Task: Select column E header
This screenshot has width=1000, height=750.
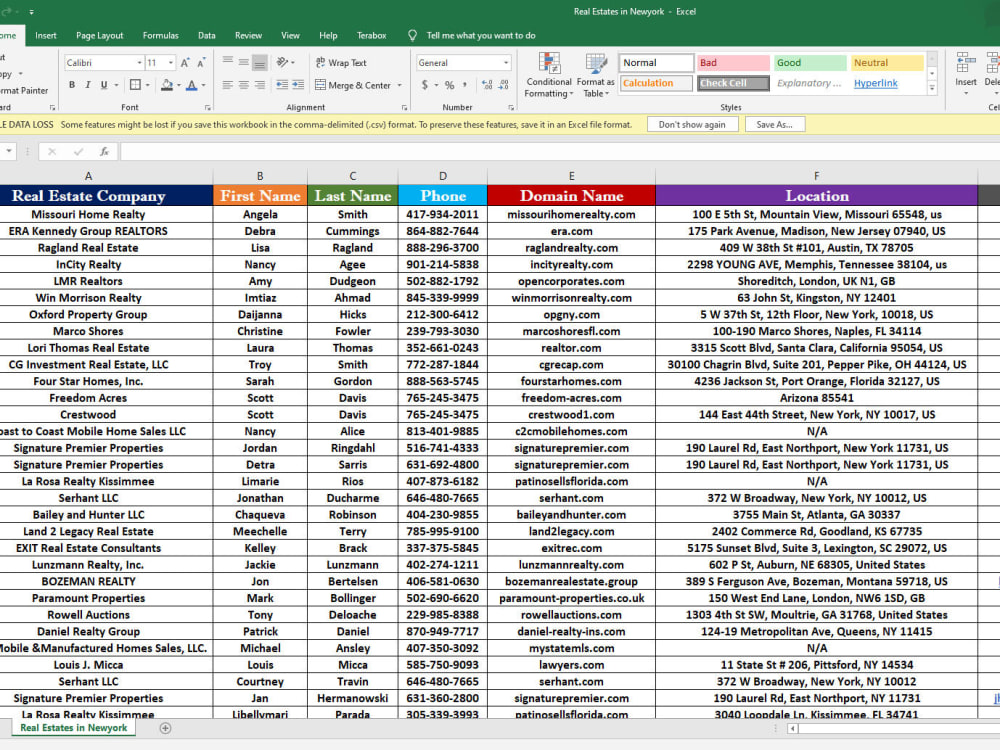Action: (571, 176)
